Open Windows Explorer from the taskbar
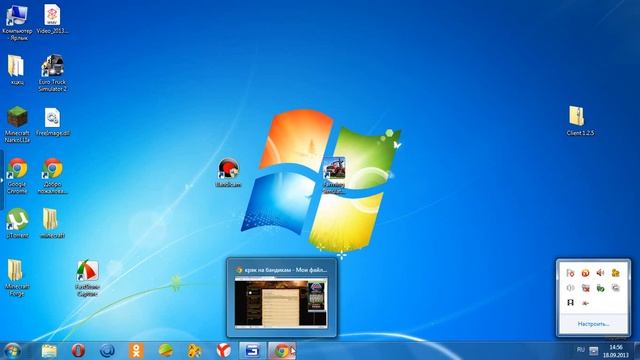The image size is (640, 360). (x=49, y=351)
